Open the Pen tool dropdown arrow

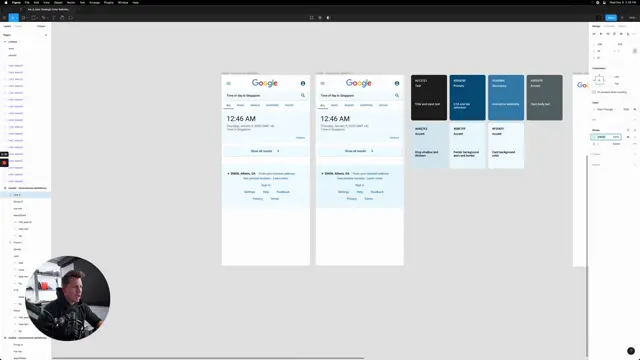[x=47, y=18]
